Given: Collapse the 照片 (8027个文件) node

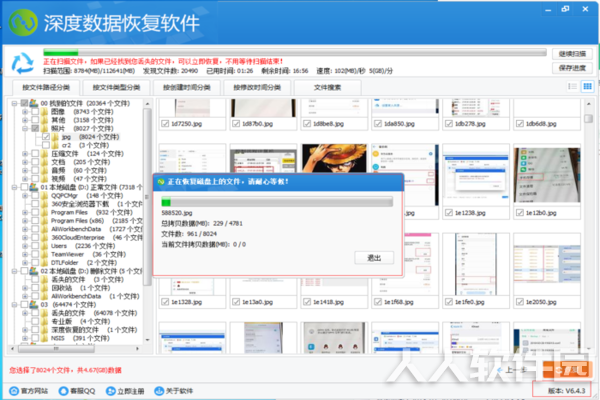Looking at the screenshot, I should click(x=25, y=129).
